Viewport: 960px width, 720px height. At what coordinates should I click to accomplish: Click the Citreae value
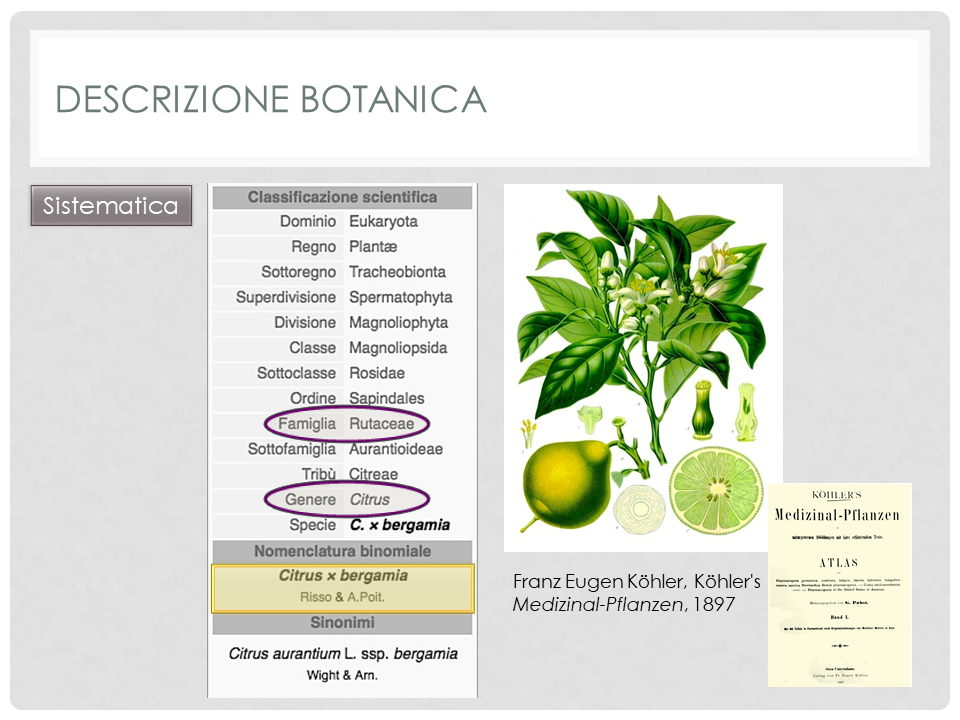click(x=373, y=474)
